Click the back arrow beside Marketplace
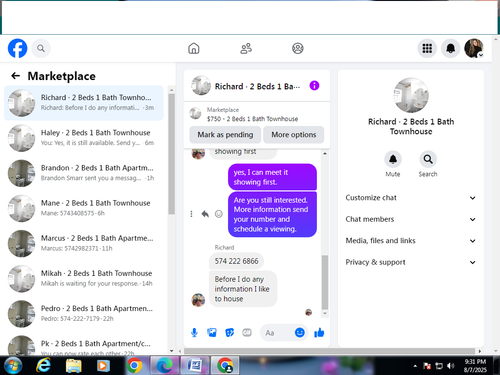This screenshot has height=375, width=500. pyautogui.click(x=15, y=76)
